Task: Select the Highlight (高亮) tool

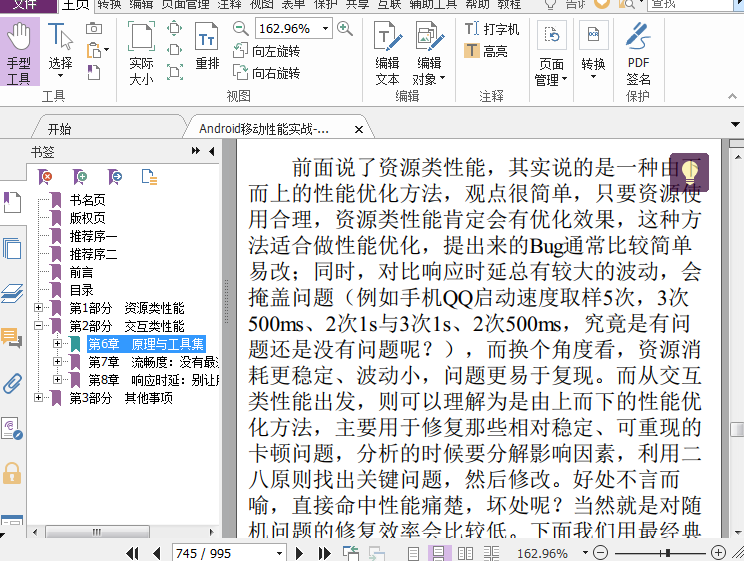Action: click(486, 50)
